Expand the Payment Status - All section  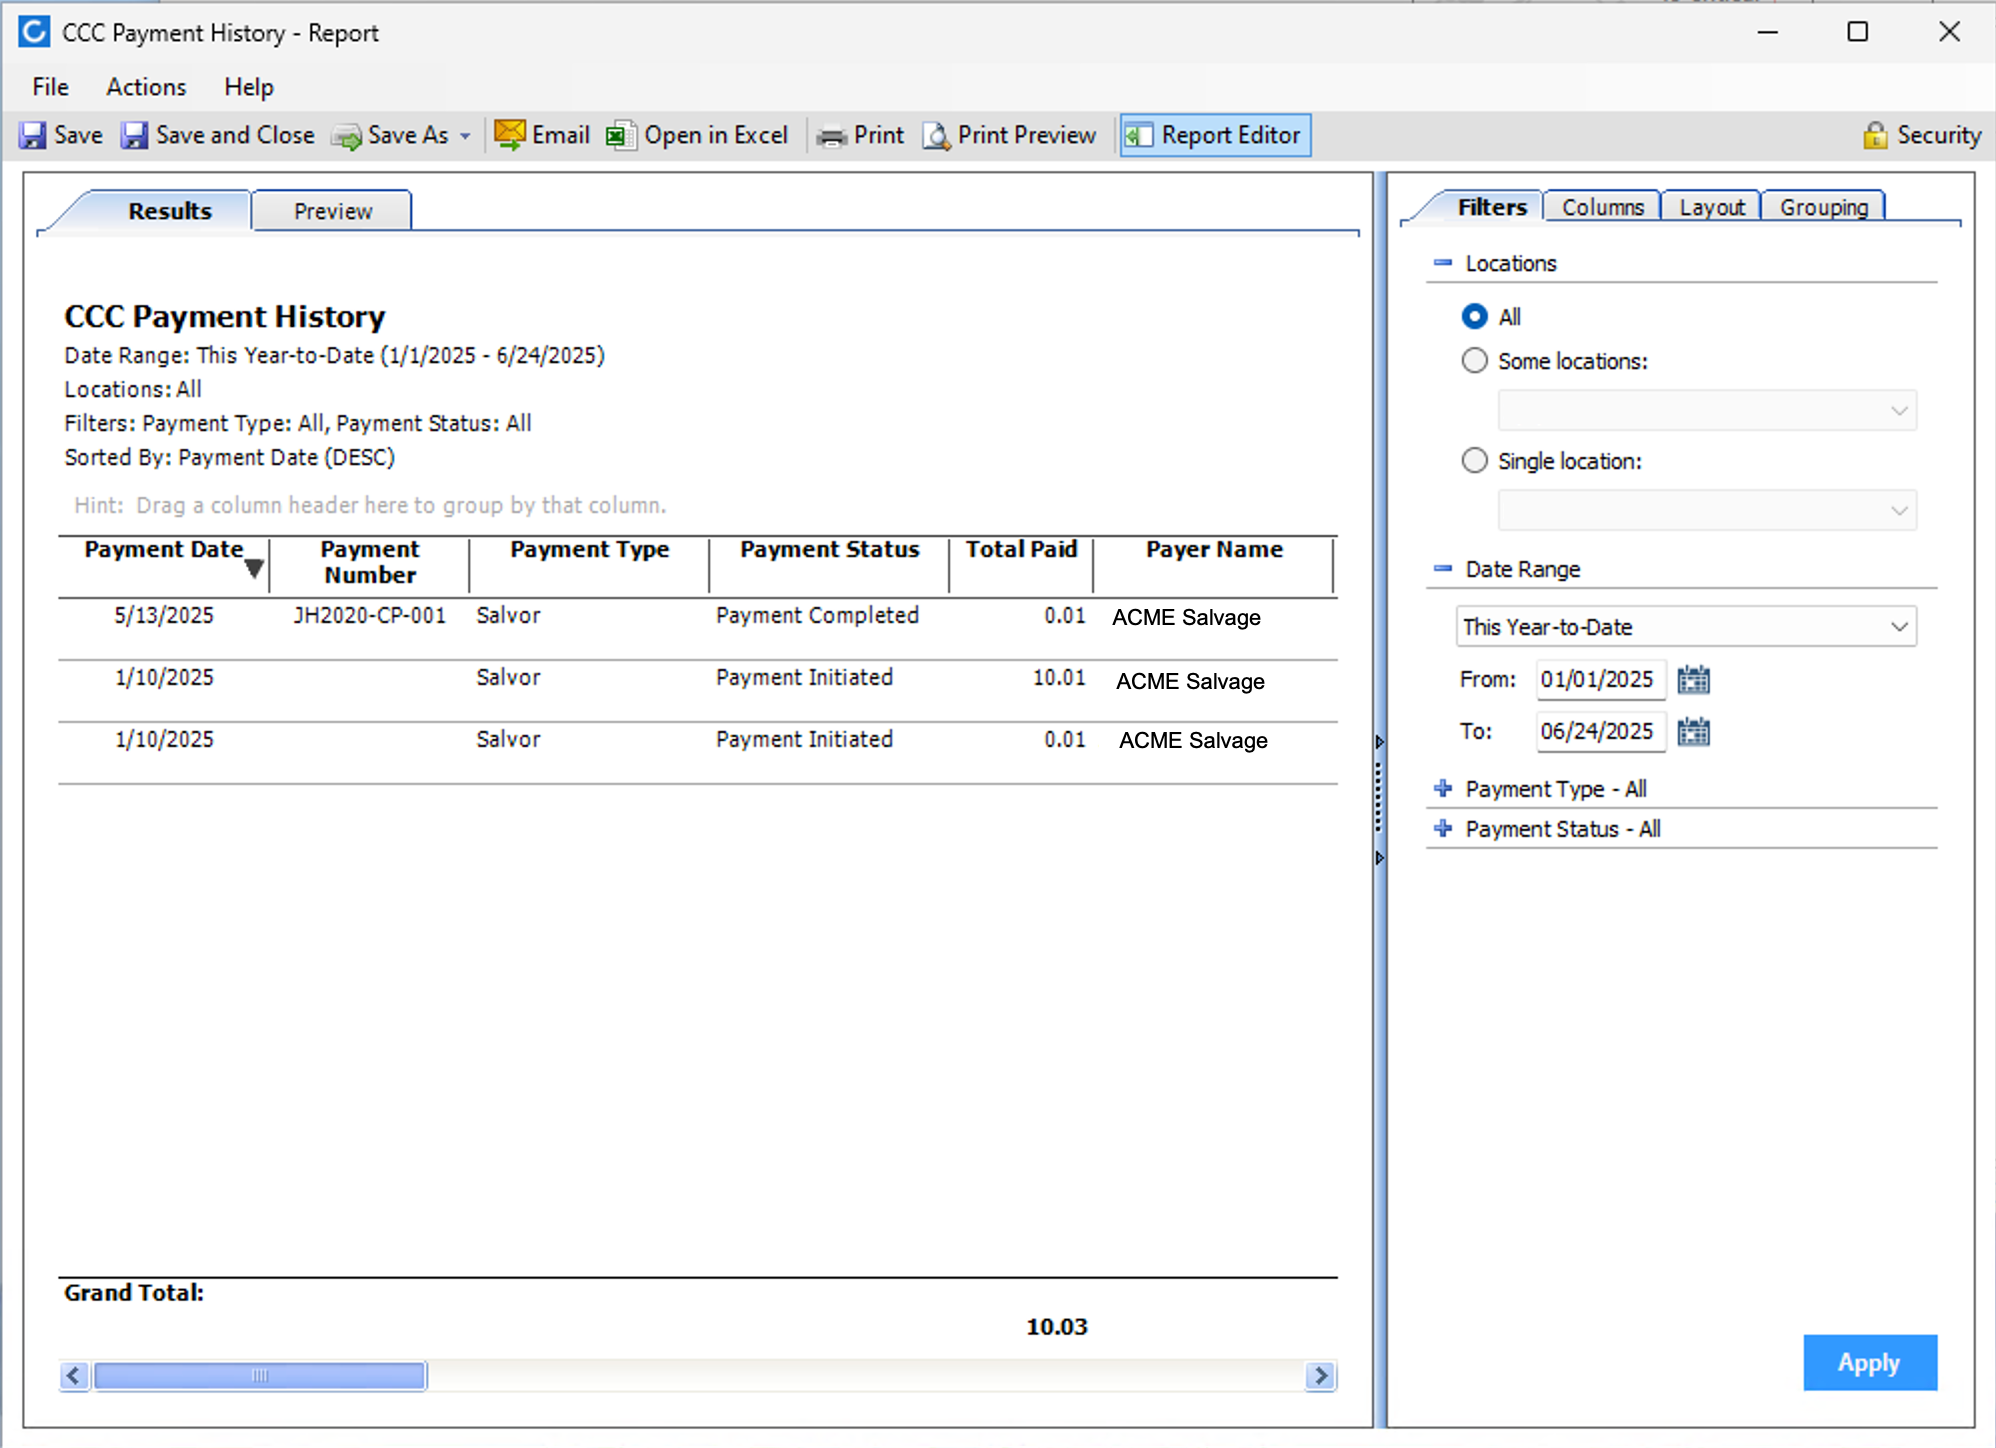(1442, 829)
